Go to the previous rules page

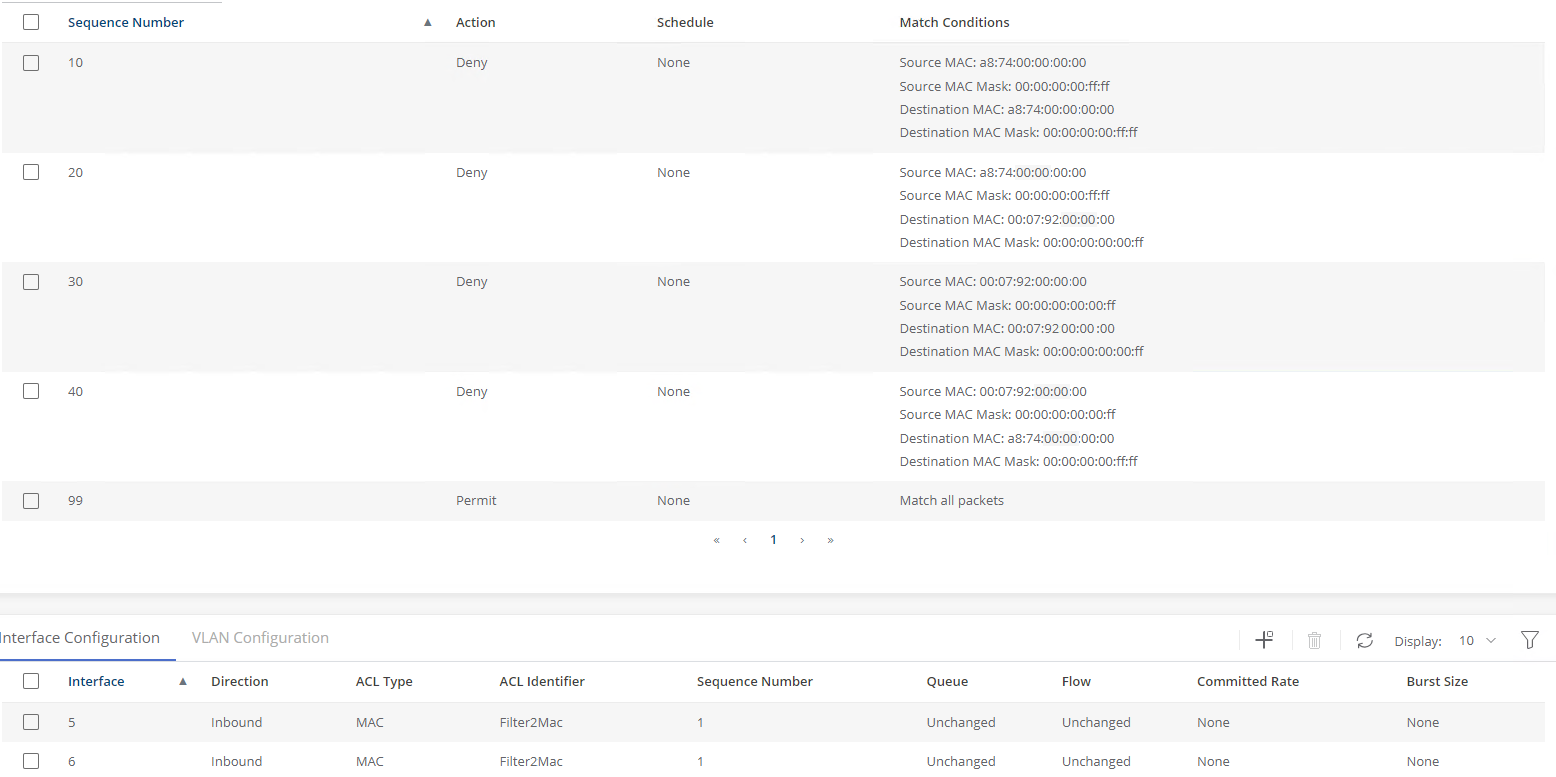coord(745,540)
